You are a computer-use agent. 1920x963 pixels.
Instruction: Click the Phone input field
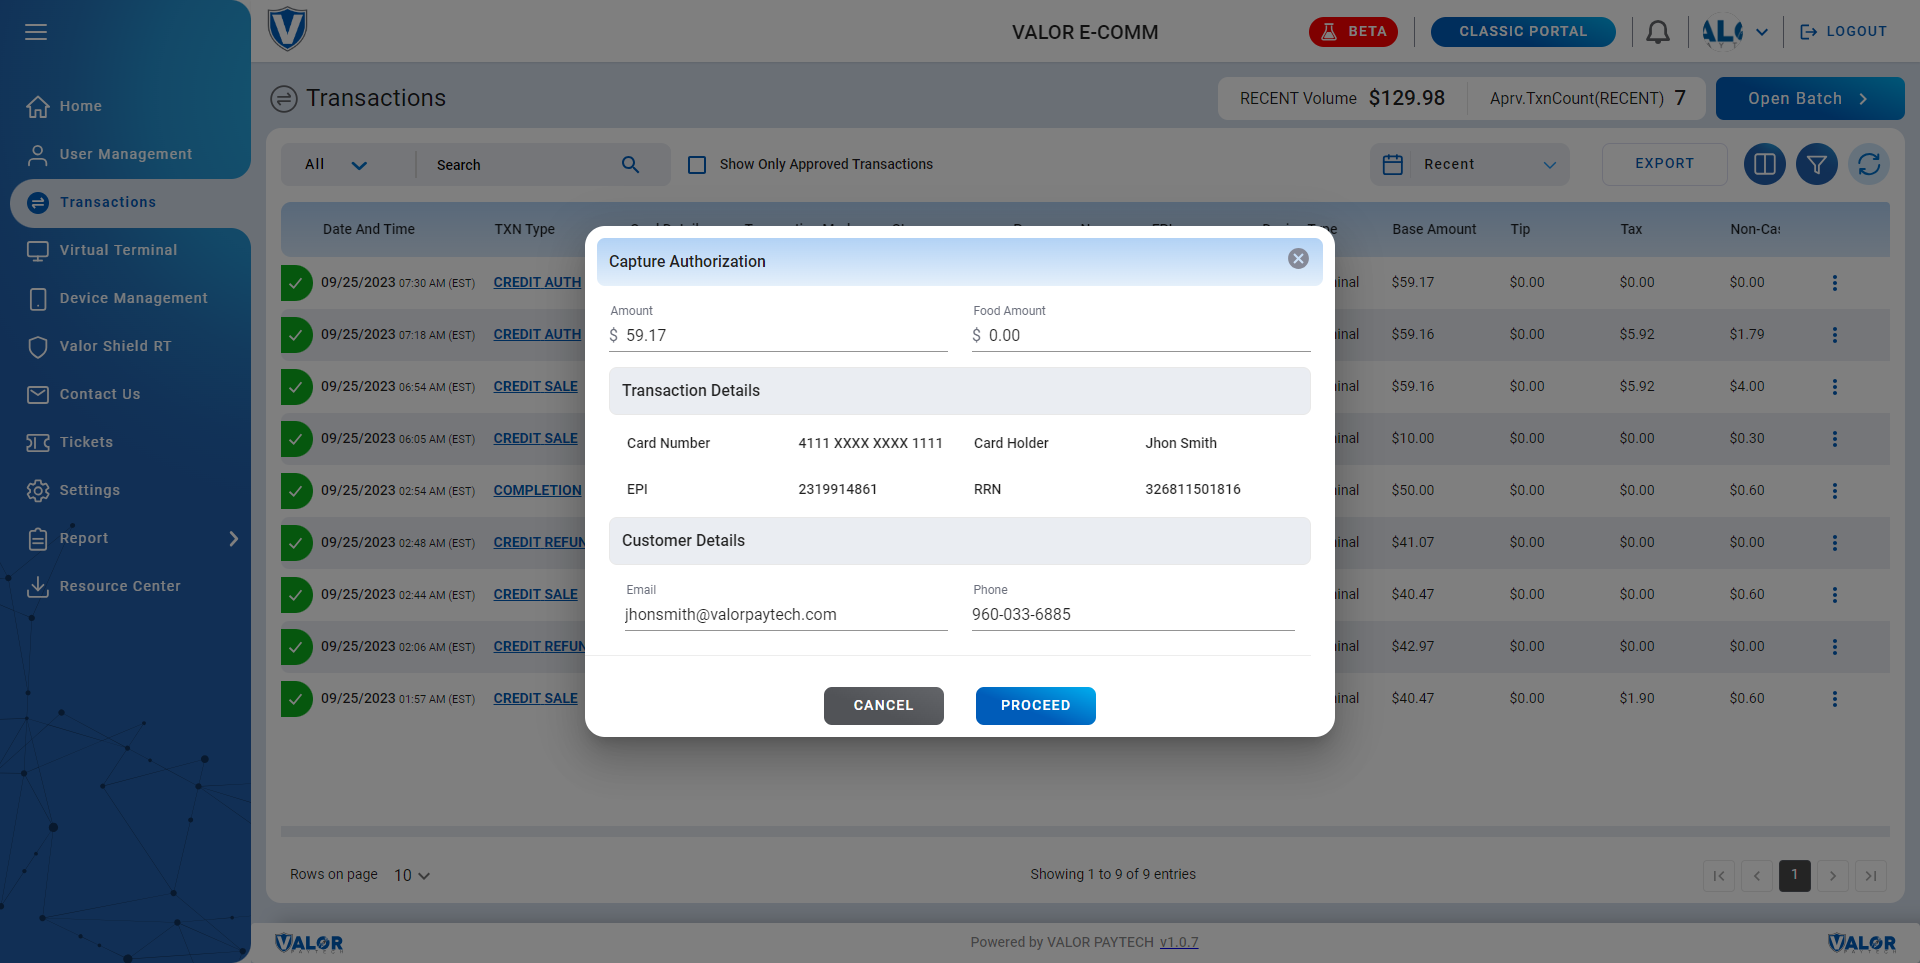pyautogui.click(x=1133, y=615)
